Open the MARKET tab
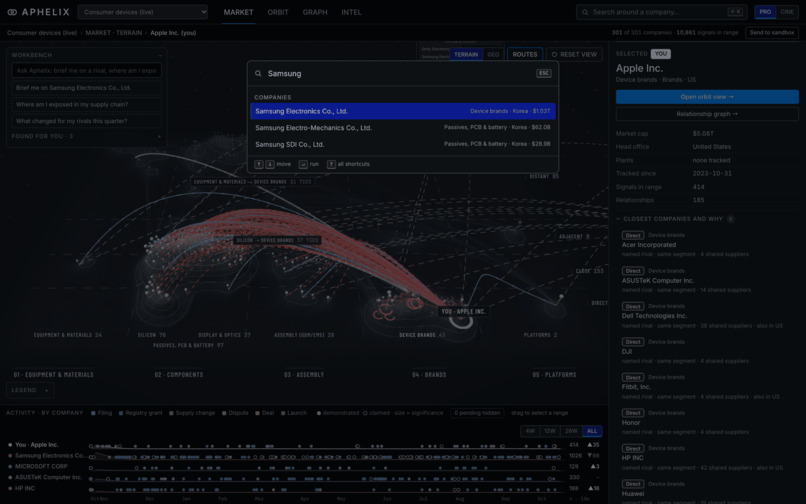The height and width of the screenshot is (504, 806). click(238, 12)
